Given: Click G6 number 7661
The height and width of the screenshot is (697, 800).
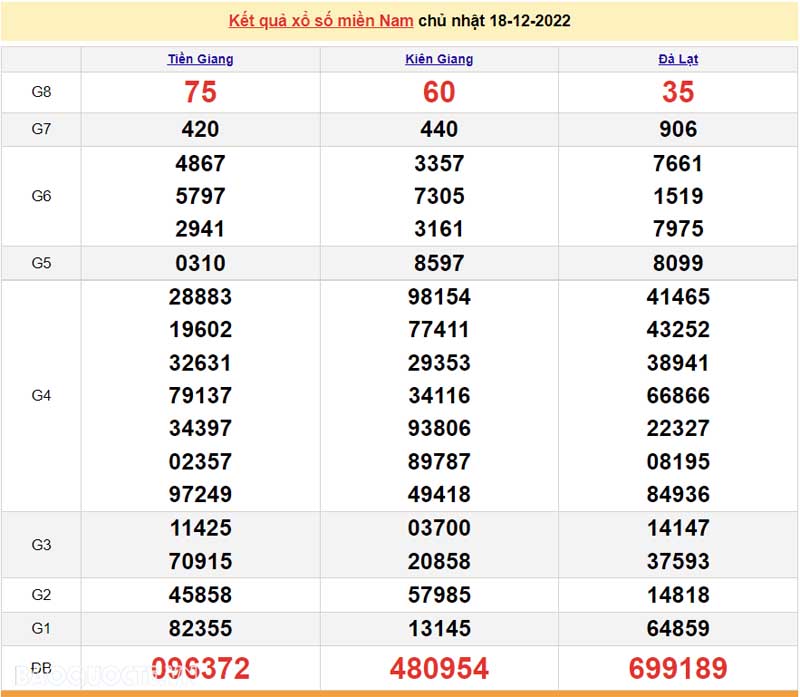Looking at the screenshot, I should click(x=678, y=164).
